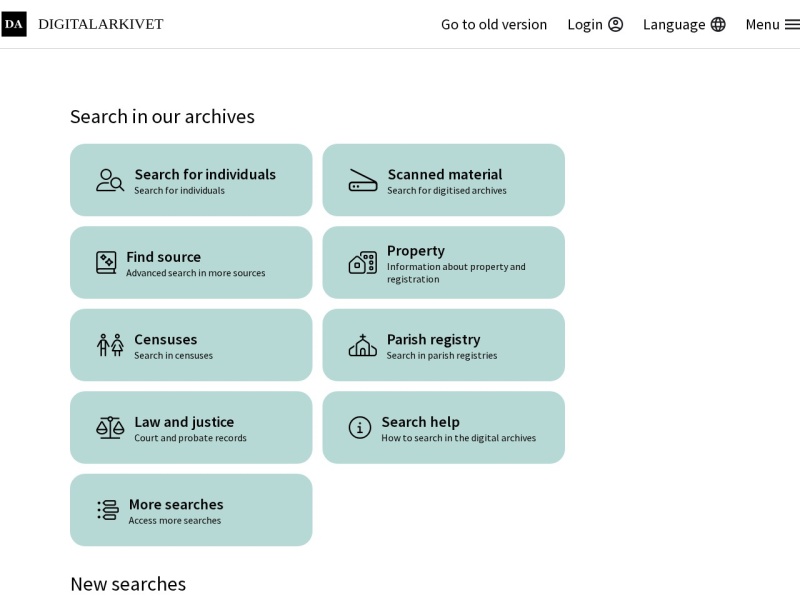Click 'Access more searches' subtitle
The width and height of the screenshot is (800, 600).
pyautogui.click(x=174, y=520)
